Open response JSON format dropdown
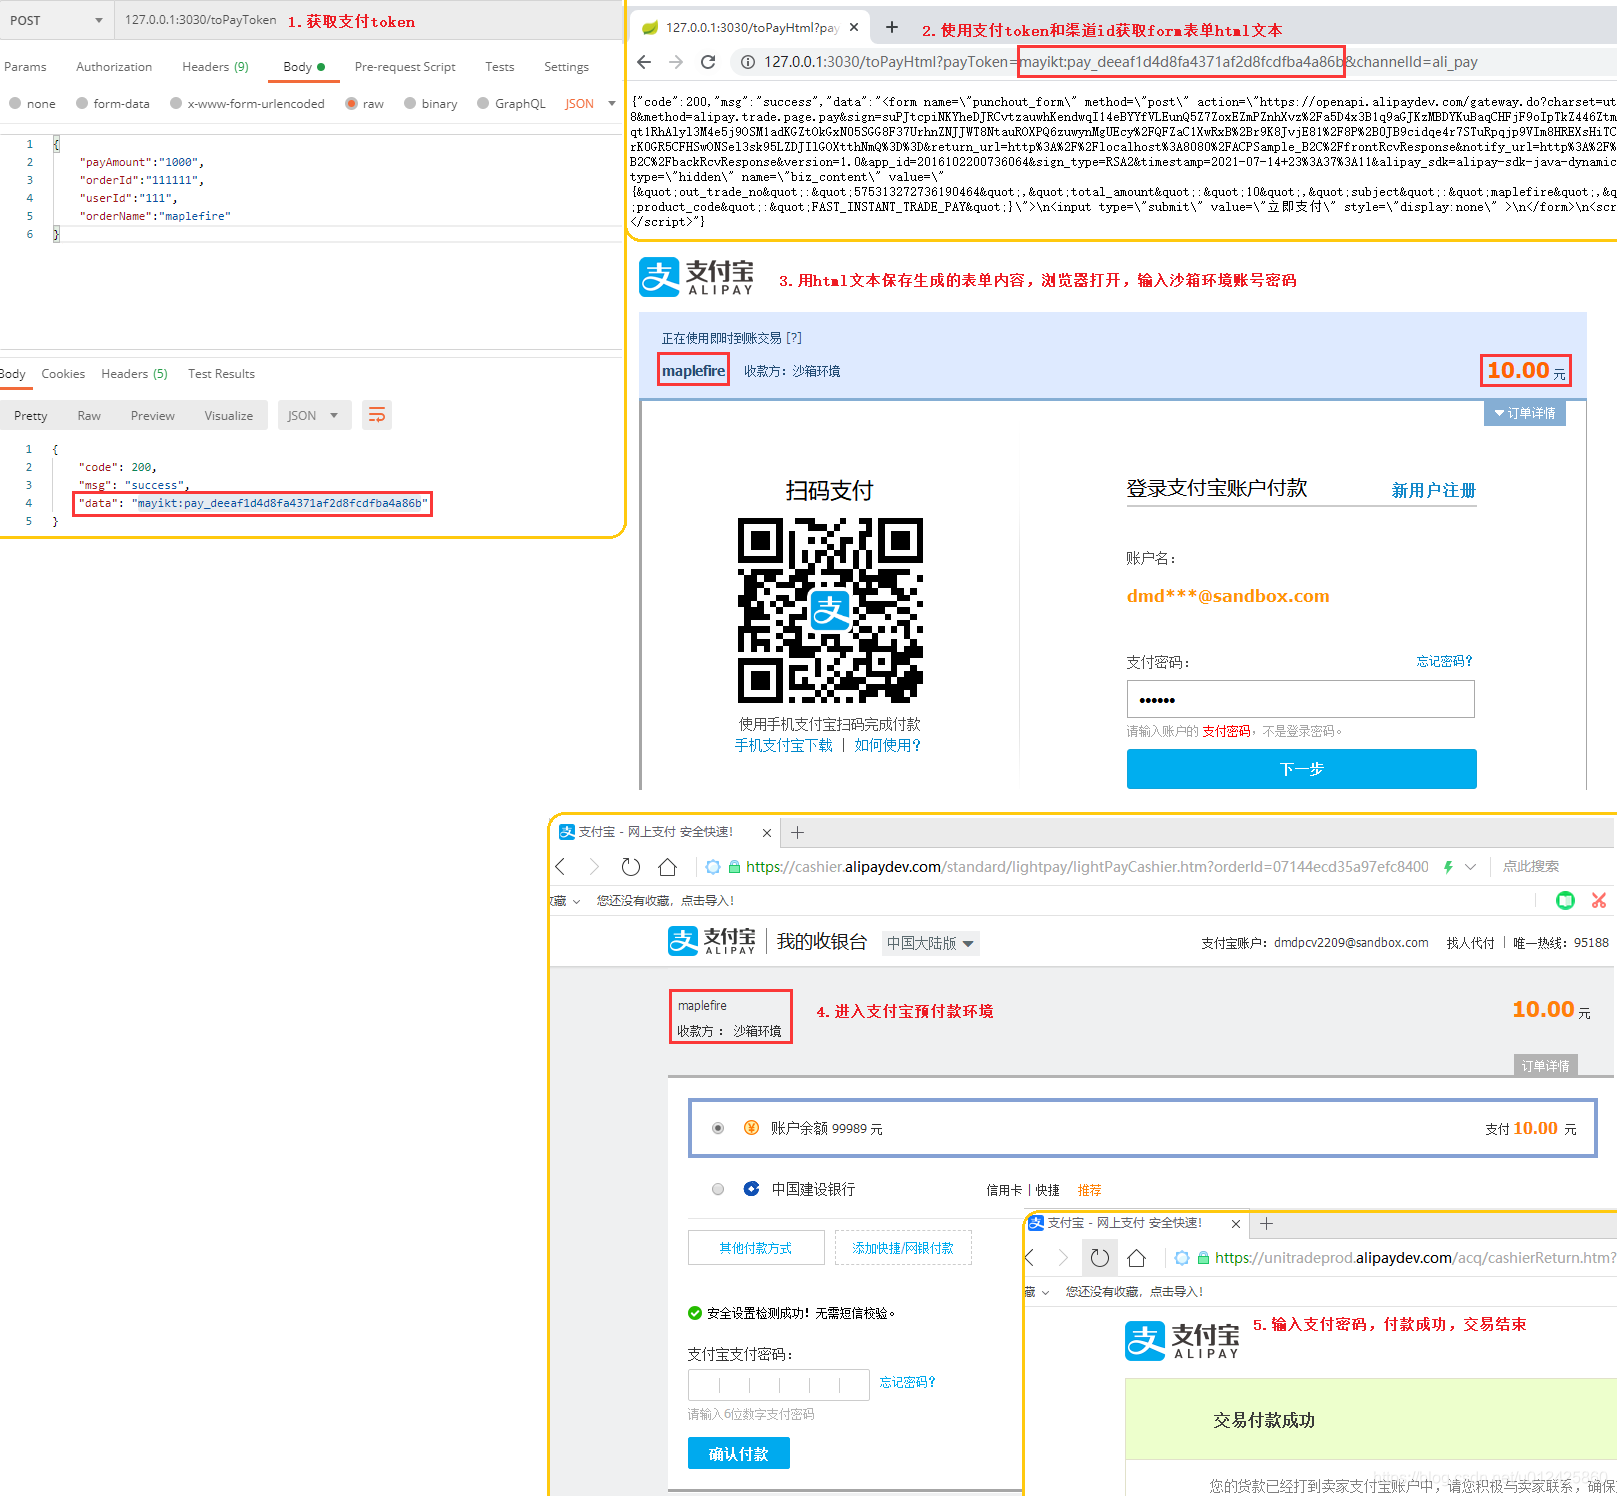 pos(314,416)
